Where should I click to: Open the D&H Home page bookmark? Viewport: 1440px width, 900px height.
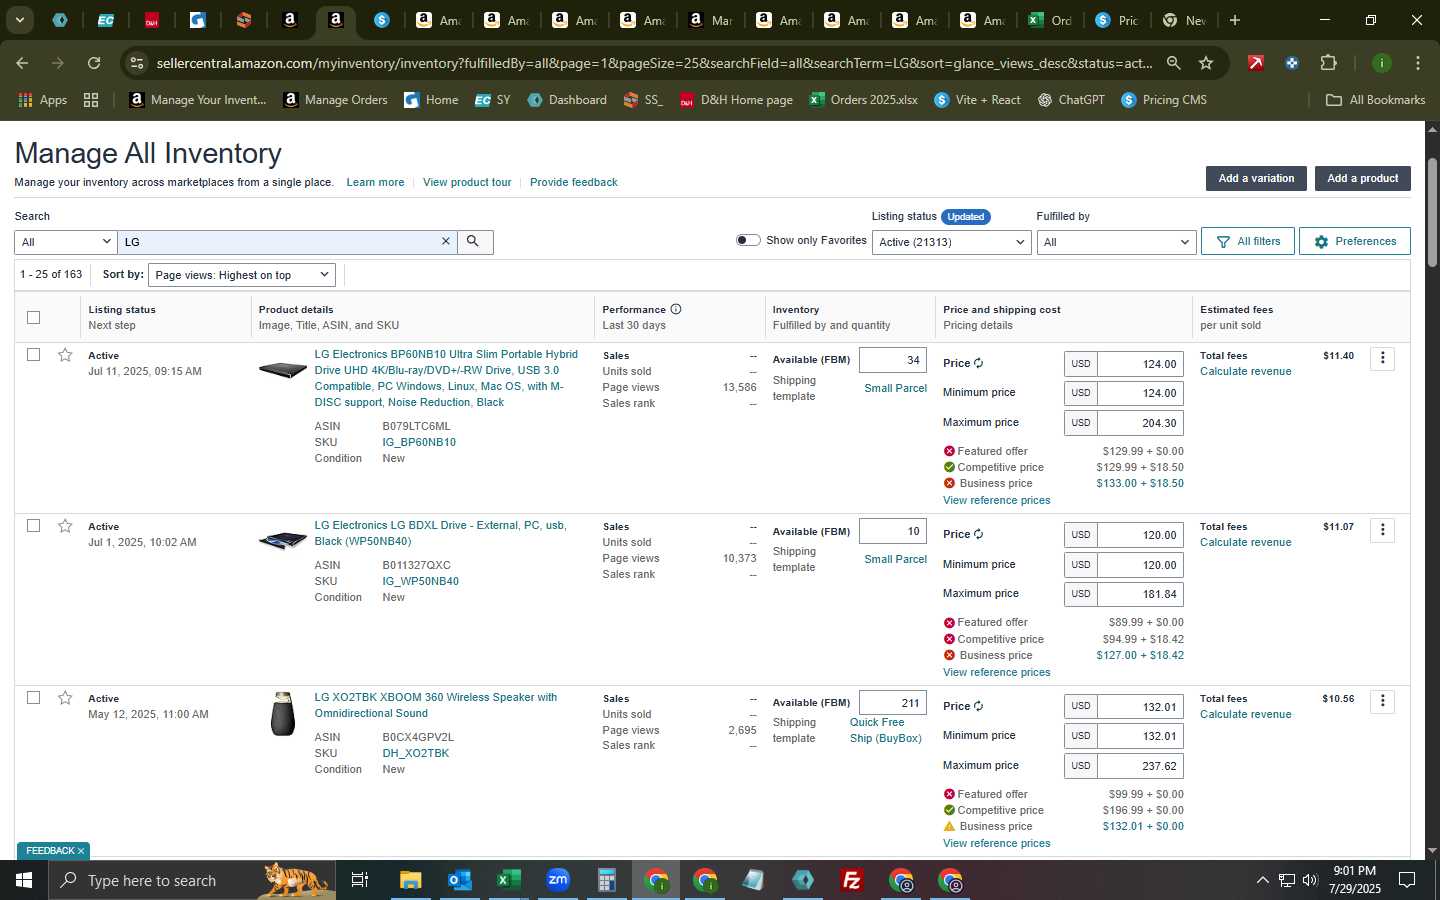tap(736, 100)
